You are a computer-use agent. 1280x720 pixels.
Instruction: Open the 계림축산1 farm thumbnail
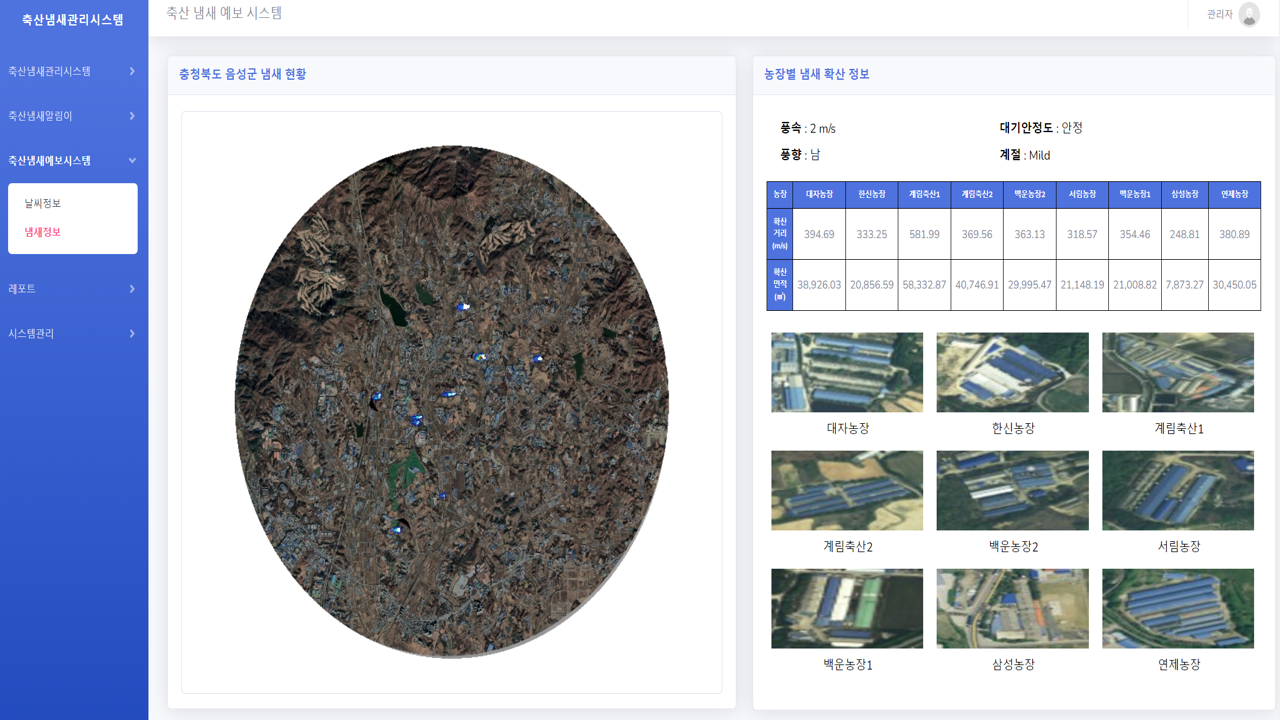coord(1178,372)
